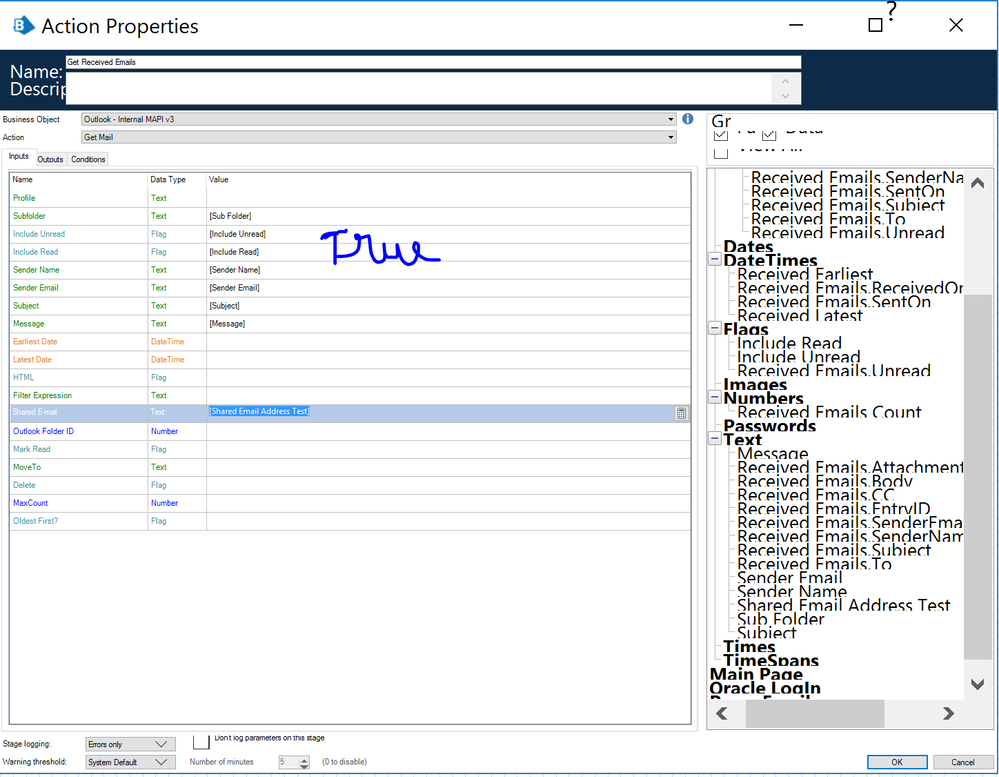Select Include Unread in Flags tree

798,357
